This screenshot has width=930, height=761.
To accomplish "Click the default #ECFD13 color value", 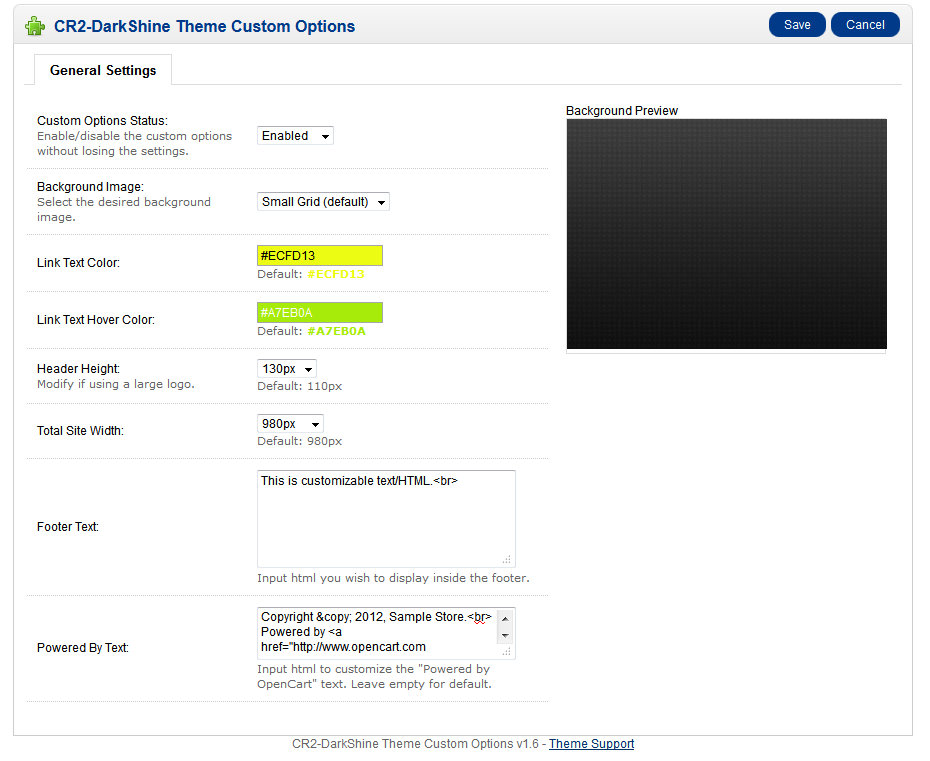I will (336, 274).
